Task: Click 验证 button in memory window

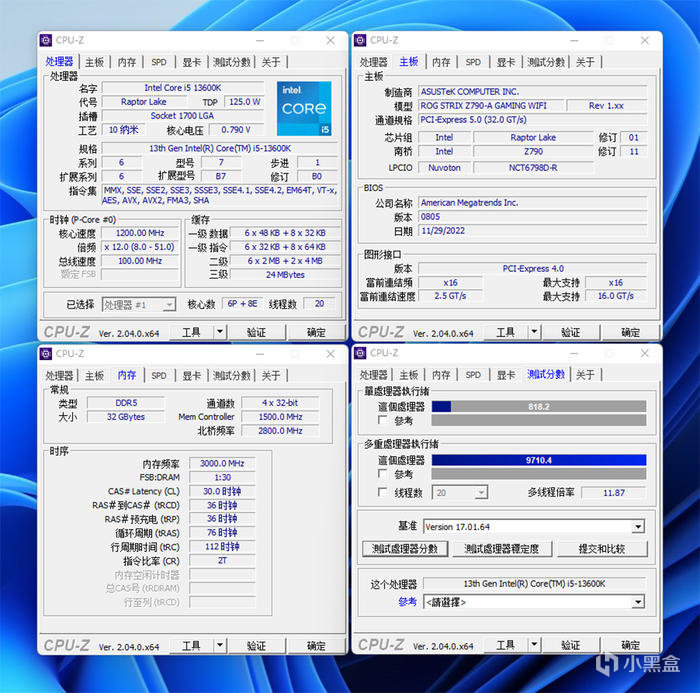Action: (x=256, y=646)
